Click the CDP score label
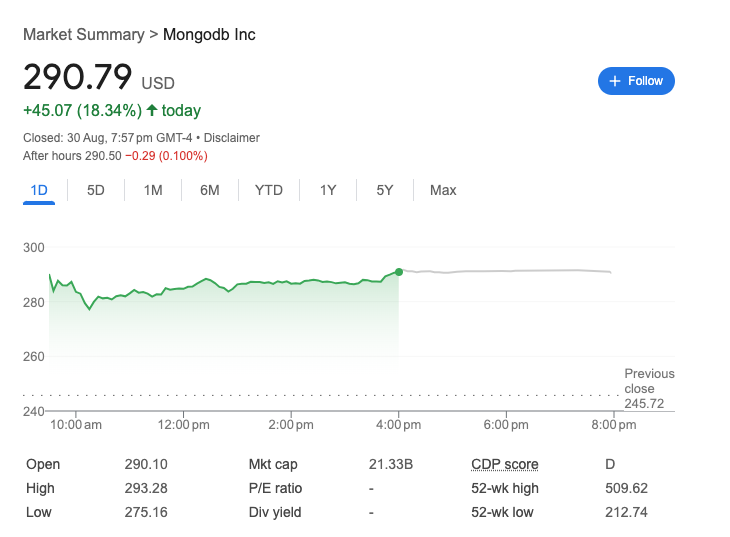 tap(504, 464)
